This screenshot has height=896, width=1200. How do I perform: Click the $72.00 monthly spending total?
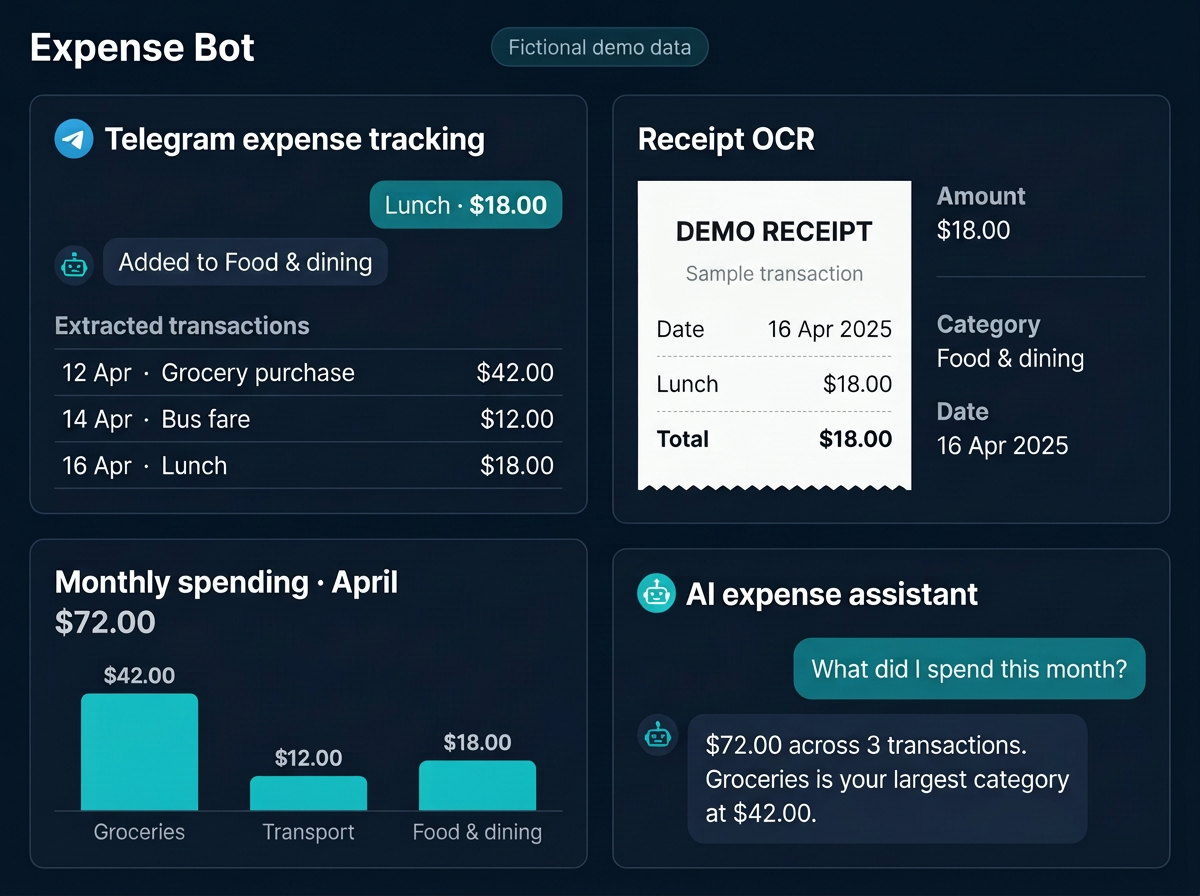105,622
